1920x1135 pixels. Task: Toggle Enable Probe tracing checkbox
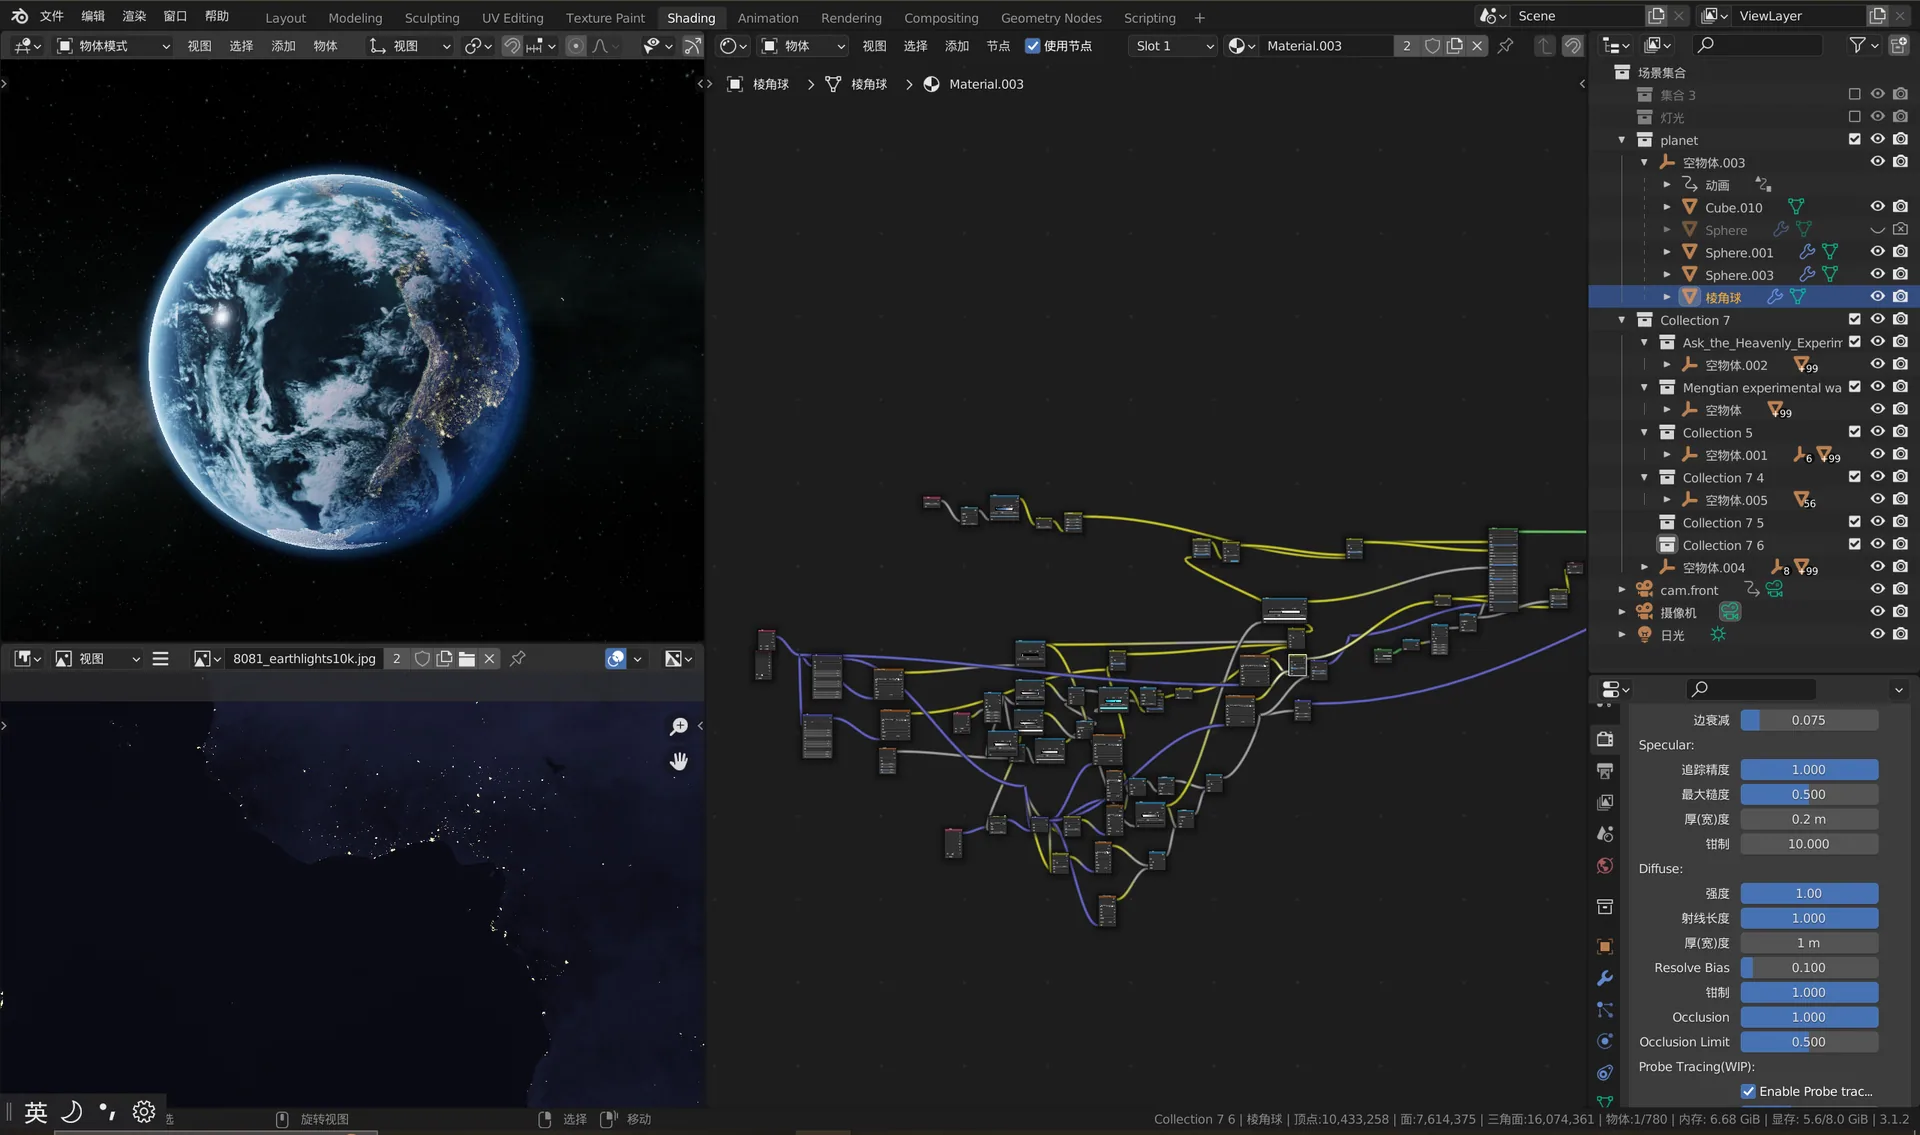pos(1748,1091)
